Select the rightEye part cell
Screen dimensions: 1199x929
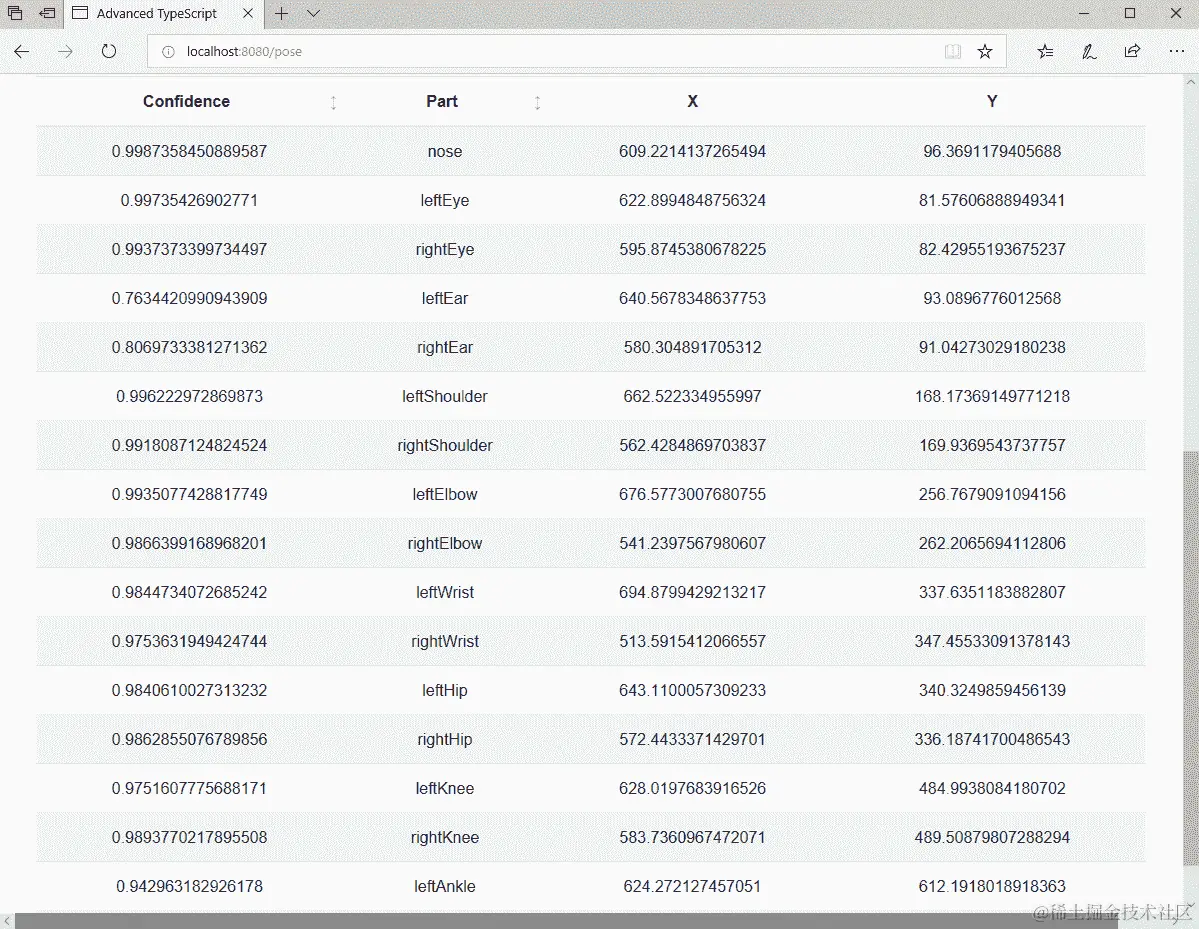[x=444, y=249]
